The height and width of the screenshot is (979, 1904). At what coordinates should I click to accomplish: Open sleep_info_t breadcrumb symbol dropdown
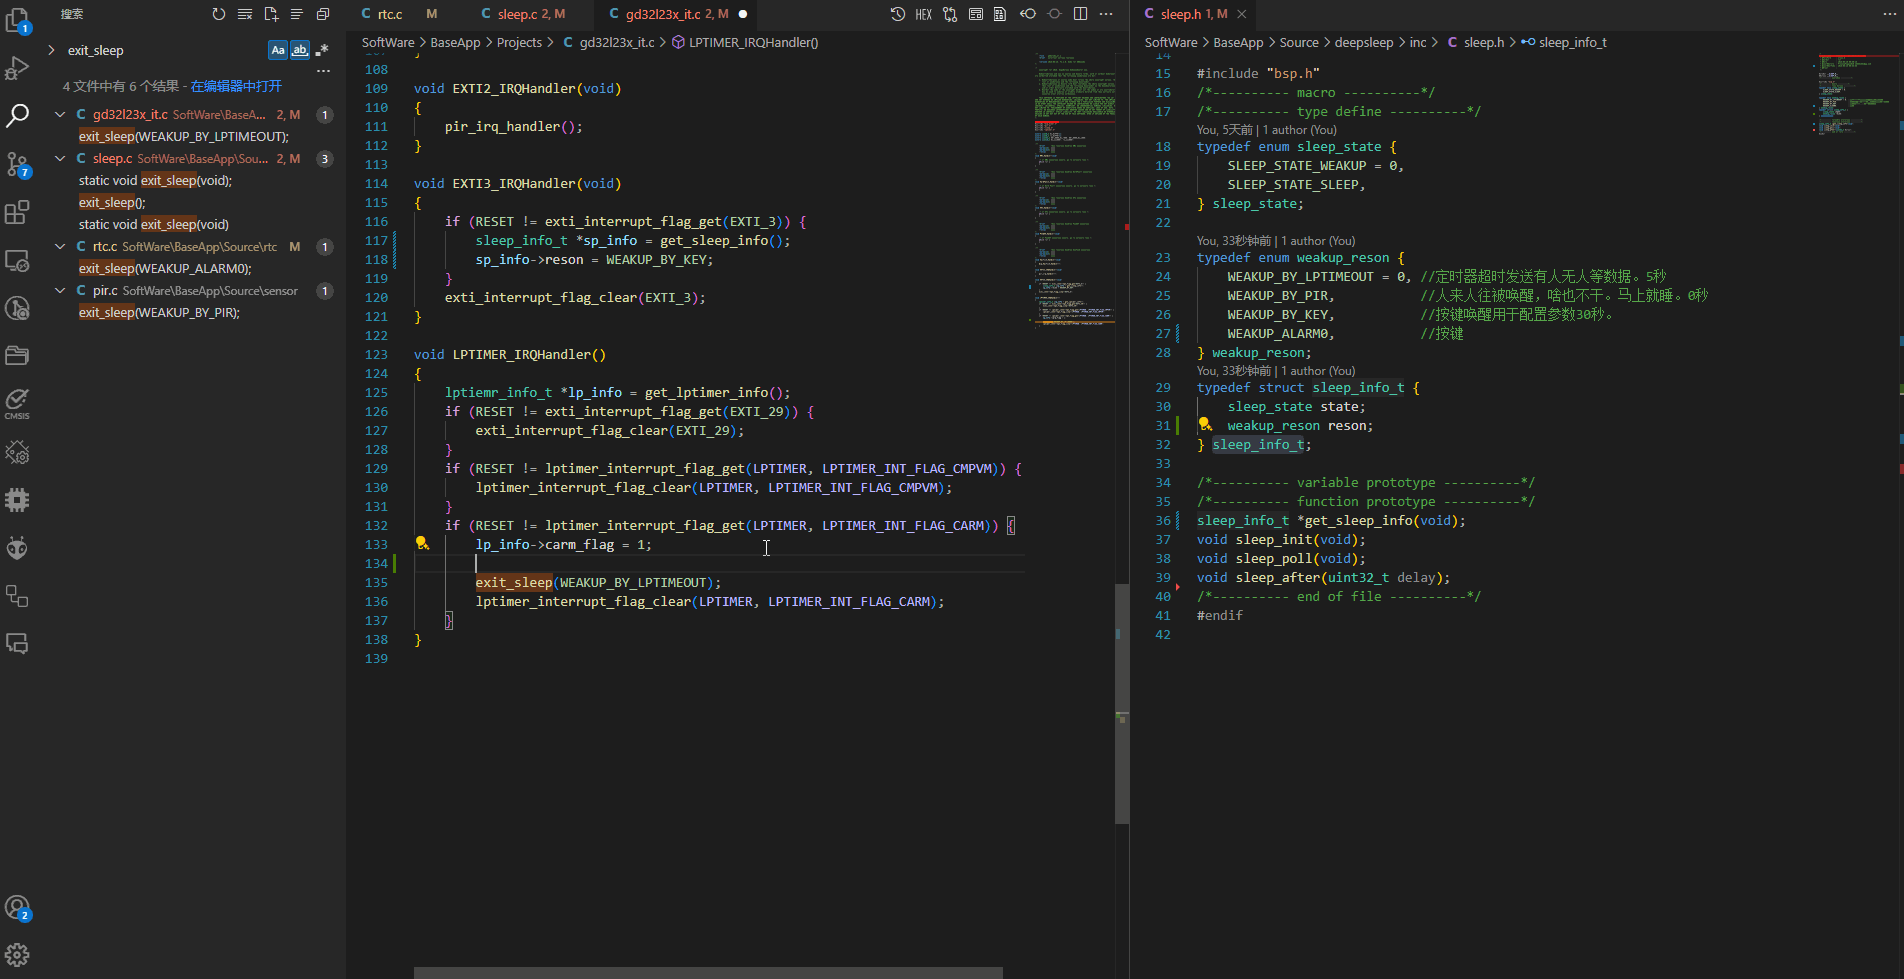tap(1572, 42)
